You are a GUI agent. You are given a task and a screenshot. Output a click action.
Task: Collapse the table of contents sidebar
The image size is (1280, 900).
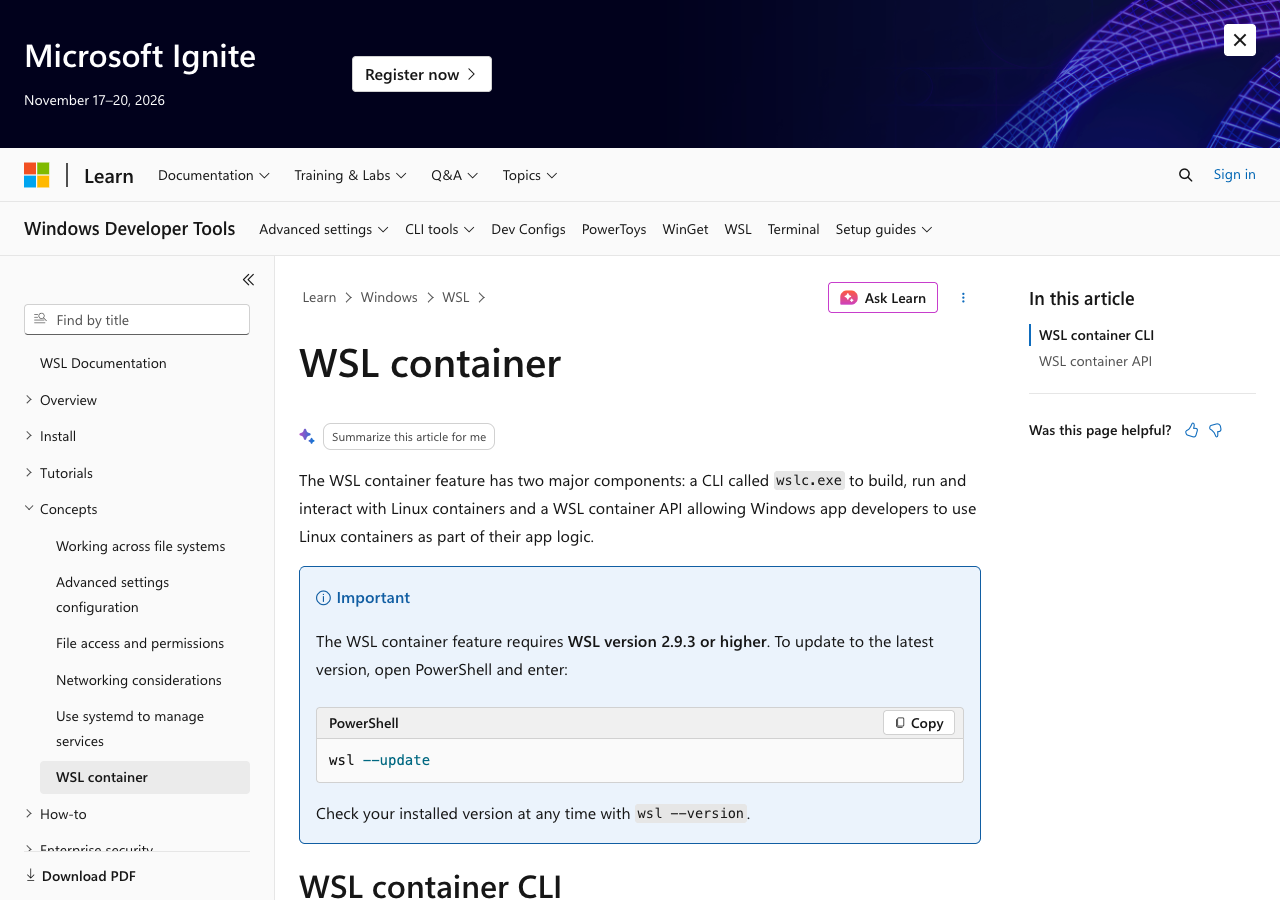tap(248, 280)
